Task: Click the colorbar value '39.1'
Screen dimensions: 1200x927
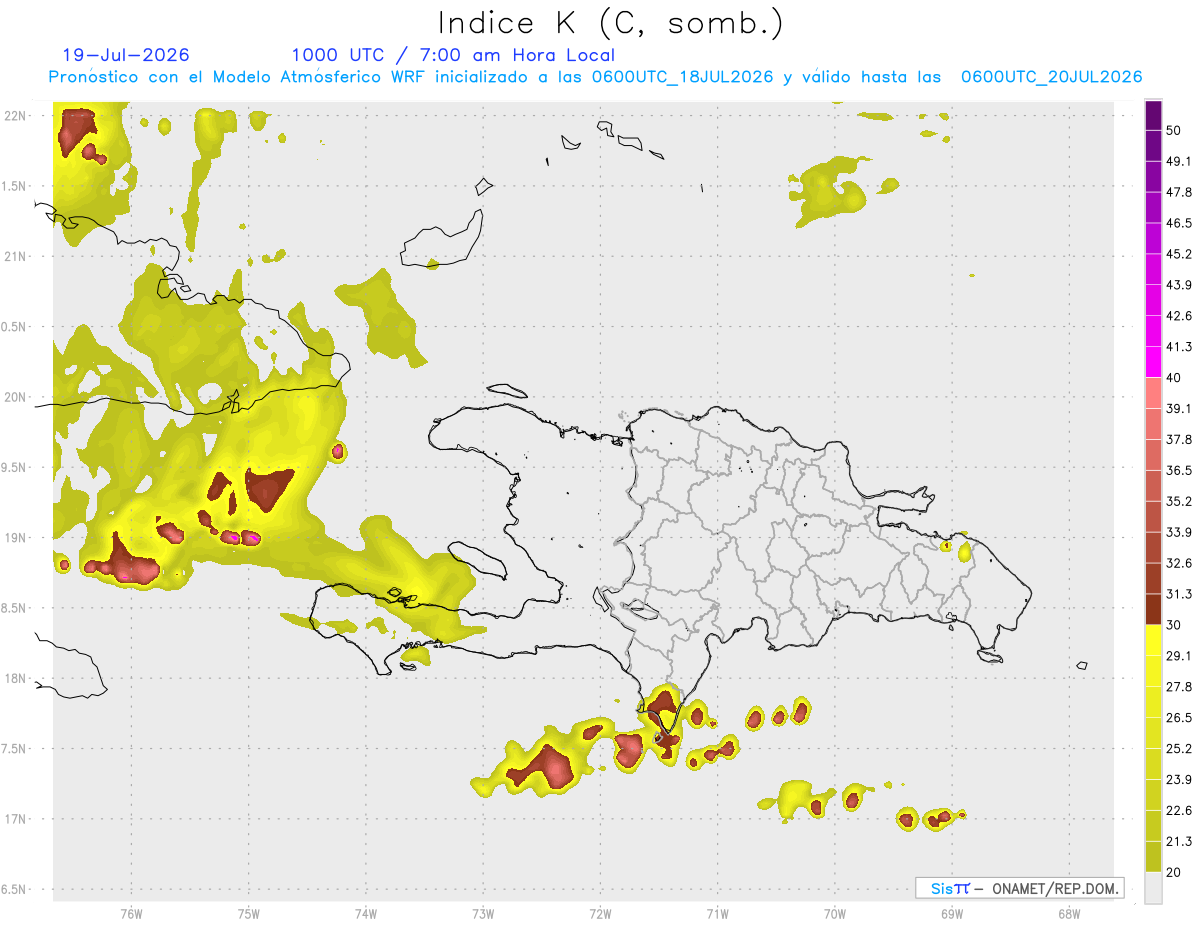Action: (x=1179, y=408)
